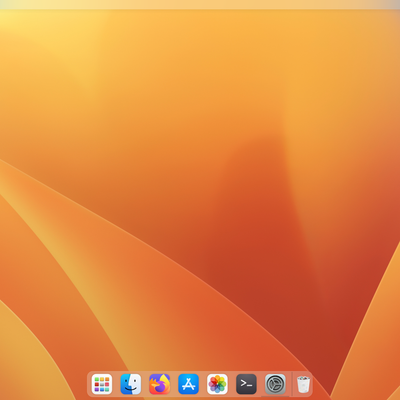
Task: Launch Firefox from the dock
Action: click(160, 384)
